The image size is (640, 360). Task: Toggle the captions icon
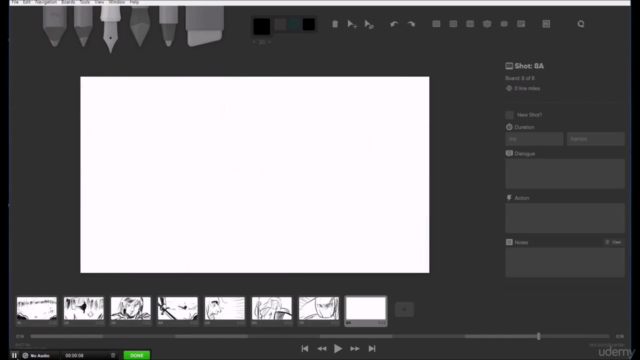coord(521,24)
